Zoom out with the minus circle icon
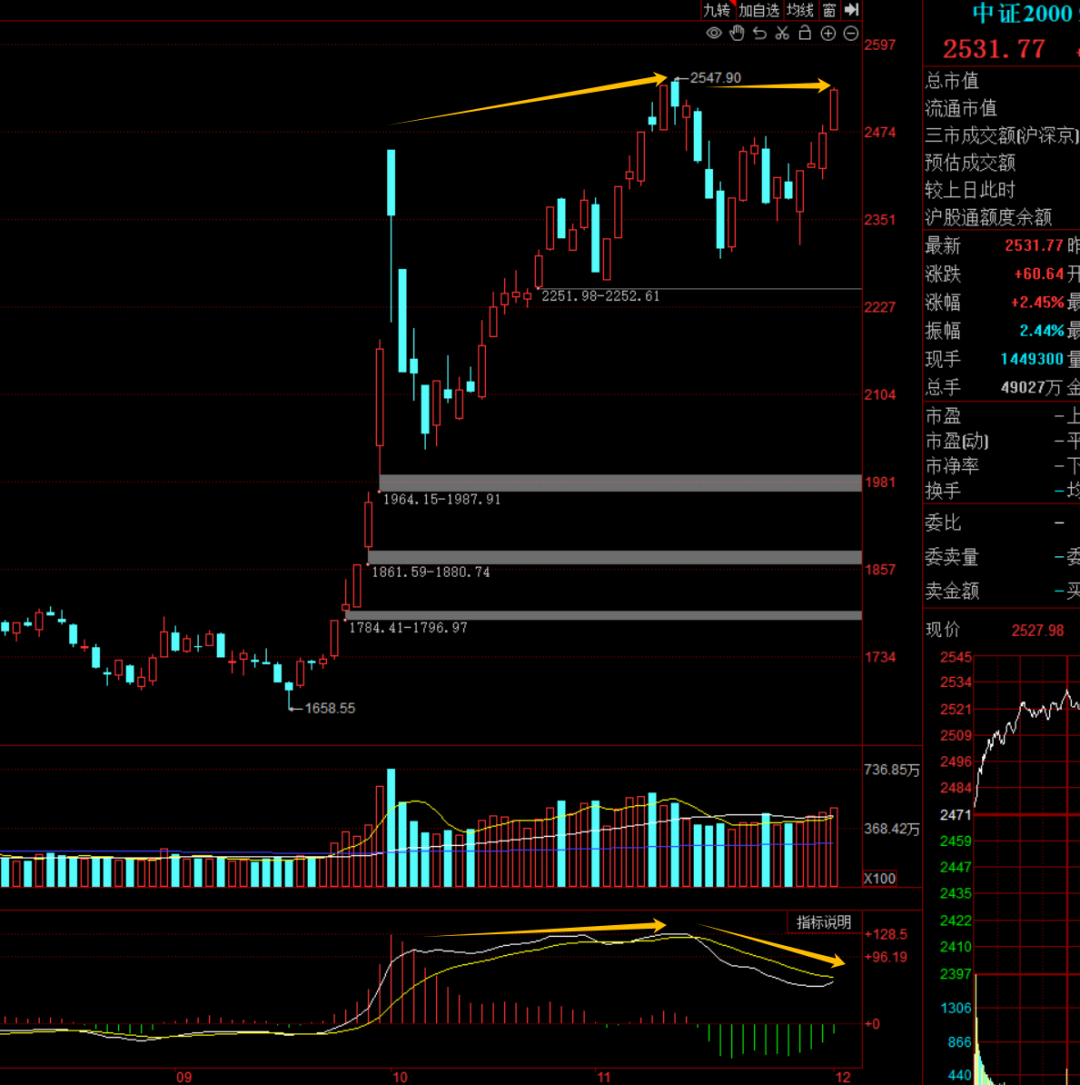Screen dimensions: 1080x1085 pos(851,33)
